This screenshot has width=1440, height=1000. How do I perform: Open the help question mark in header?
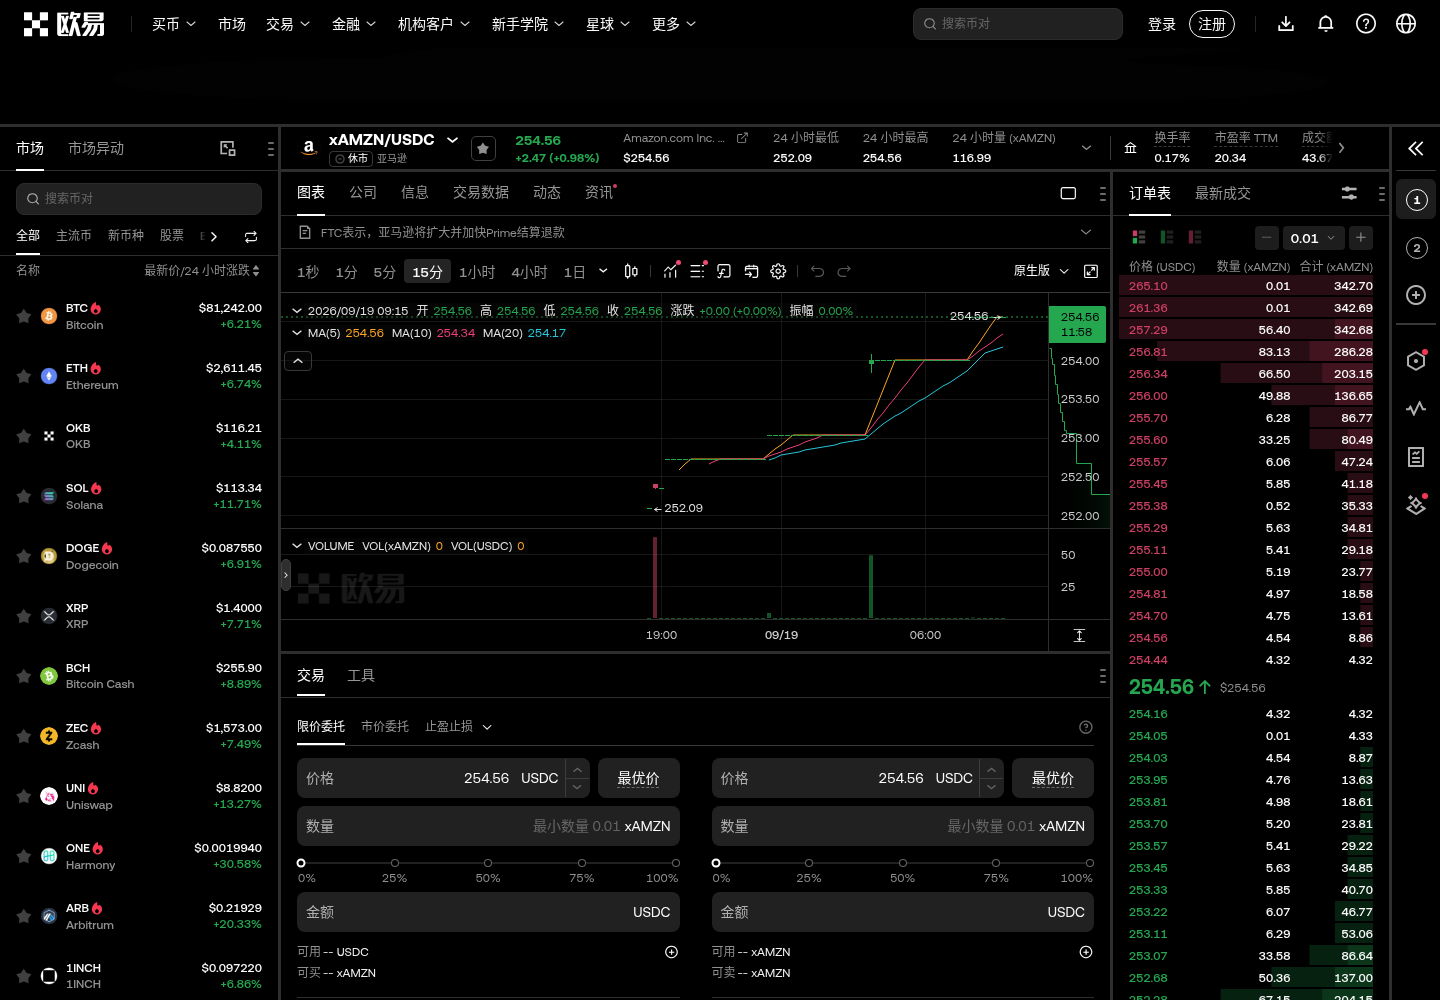click(x=1366, y=24)
